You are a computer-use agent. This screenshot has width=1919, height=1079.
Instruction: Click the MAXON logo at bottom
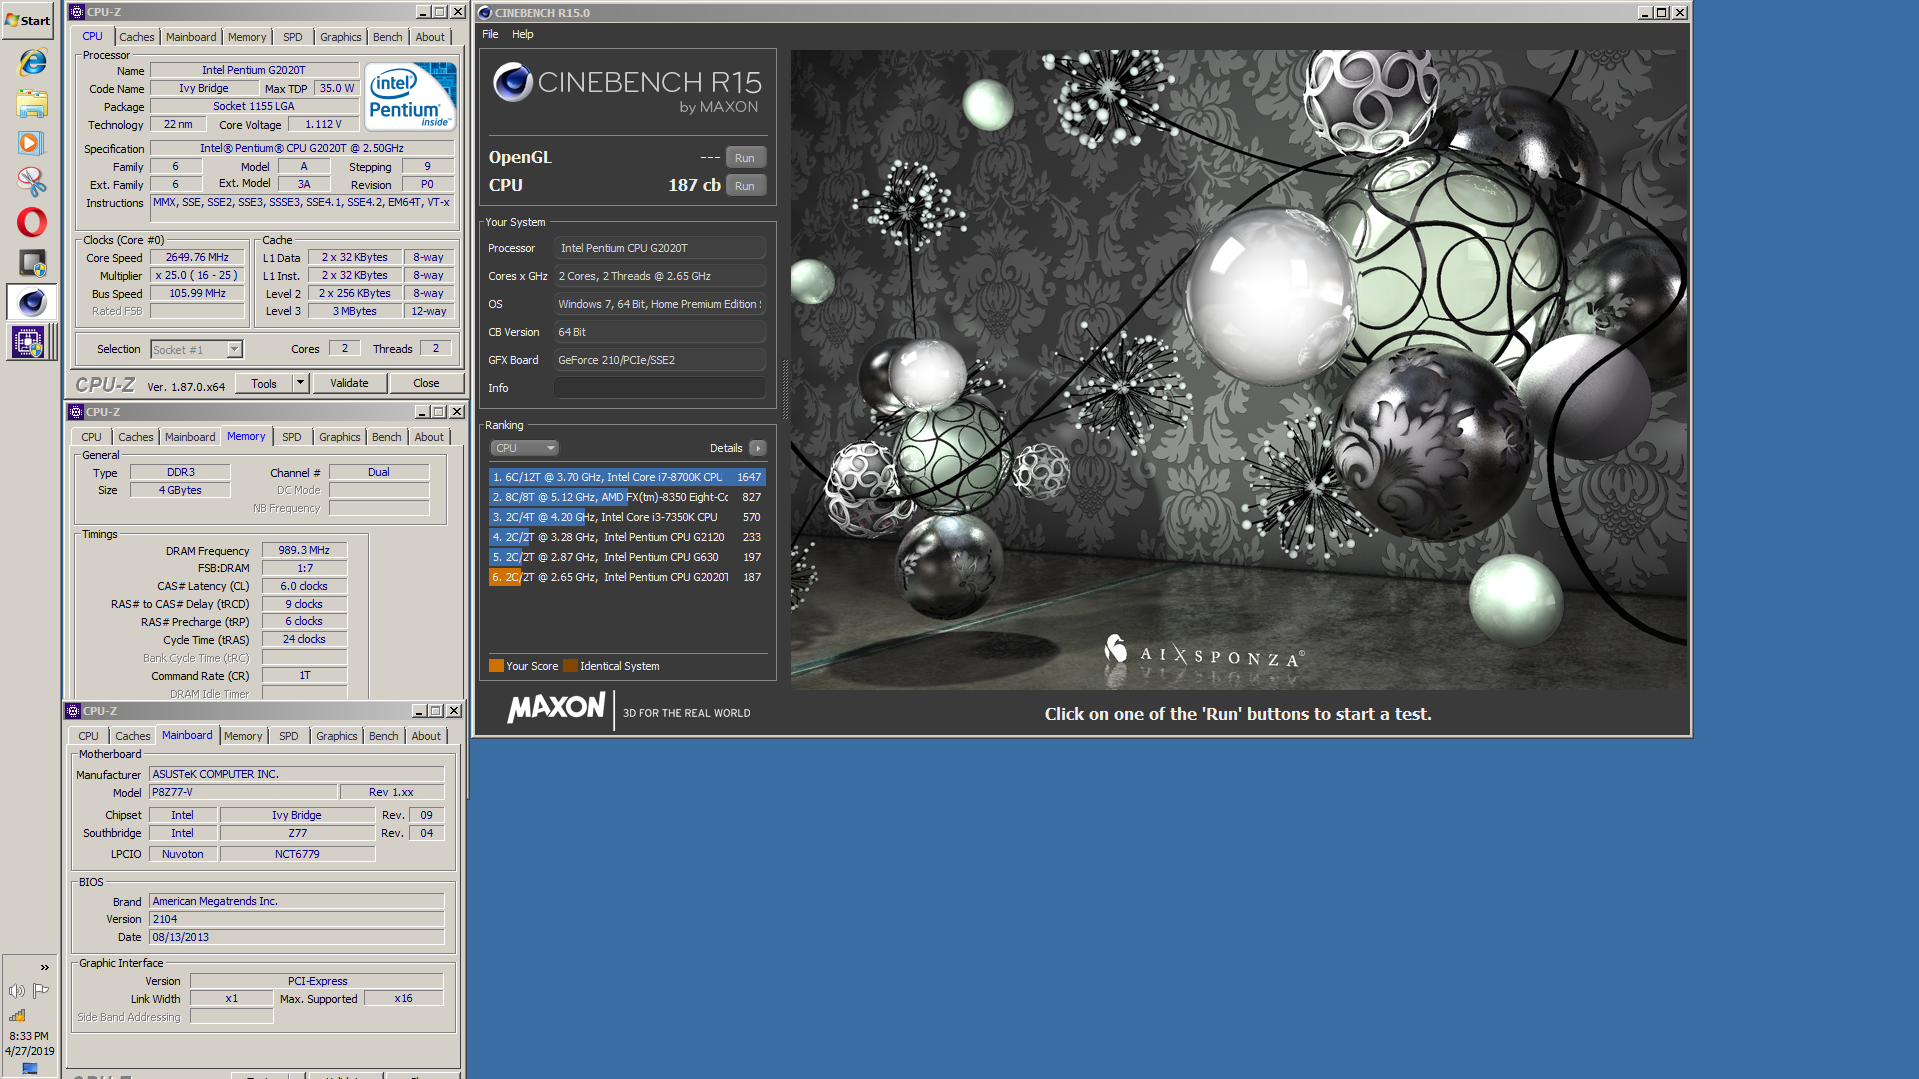pyautogui.click(x=556, y=709)
